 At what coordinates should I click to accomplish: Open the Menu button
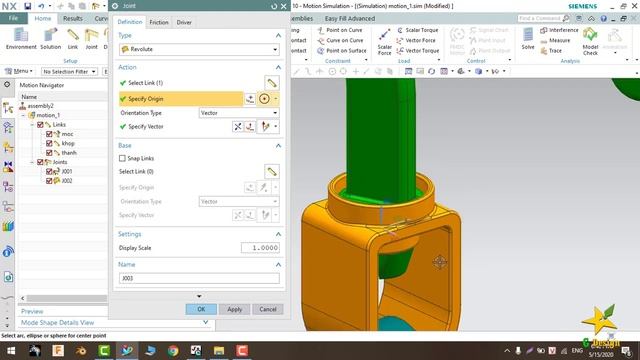click(x=19, y=71)
